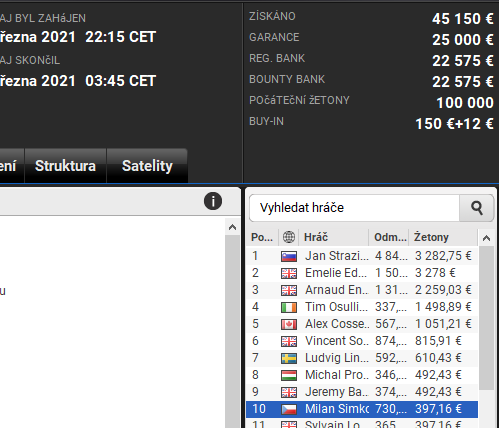Click the globe country column icon
This screenshot has width=499, height=428.
click(289, 237)
